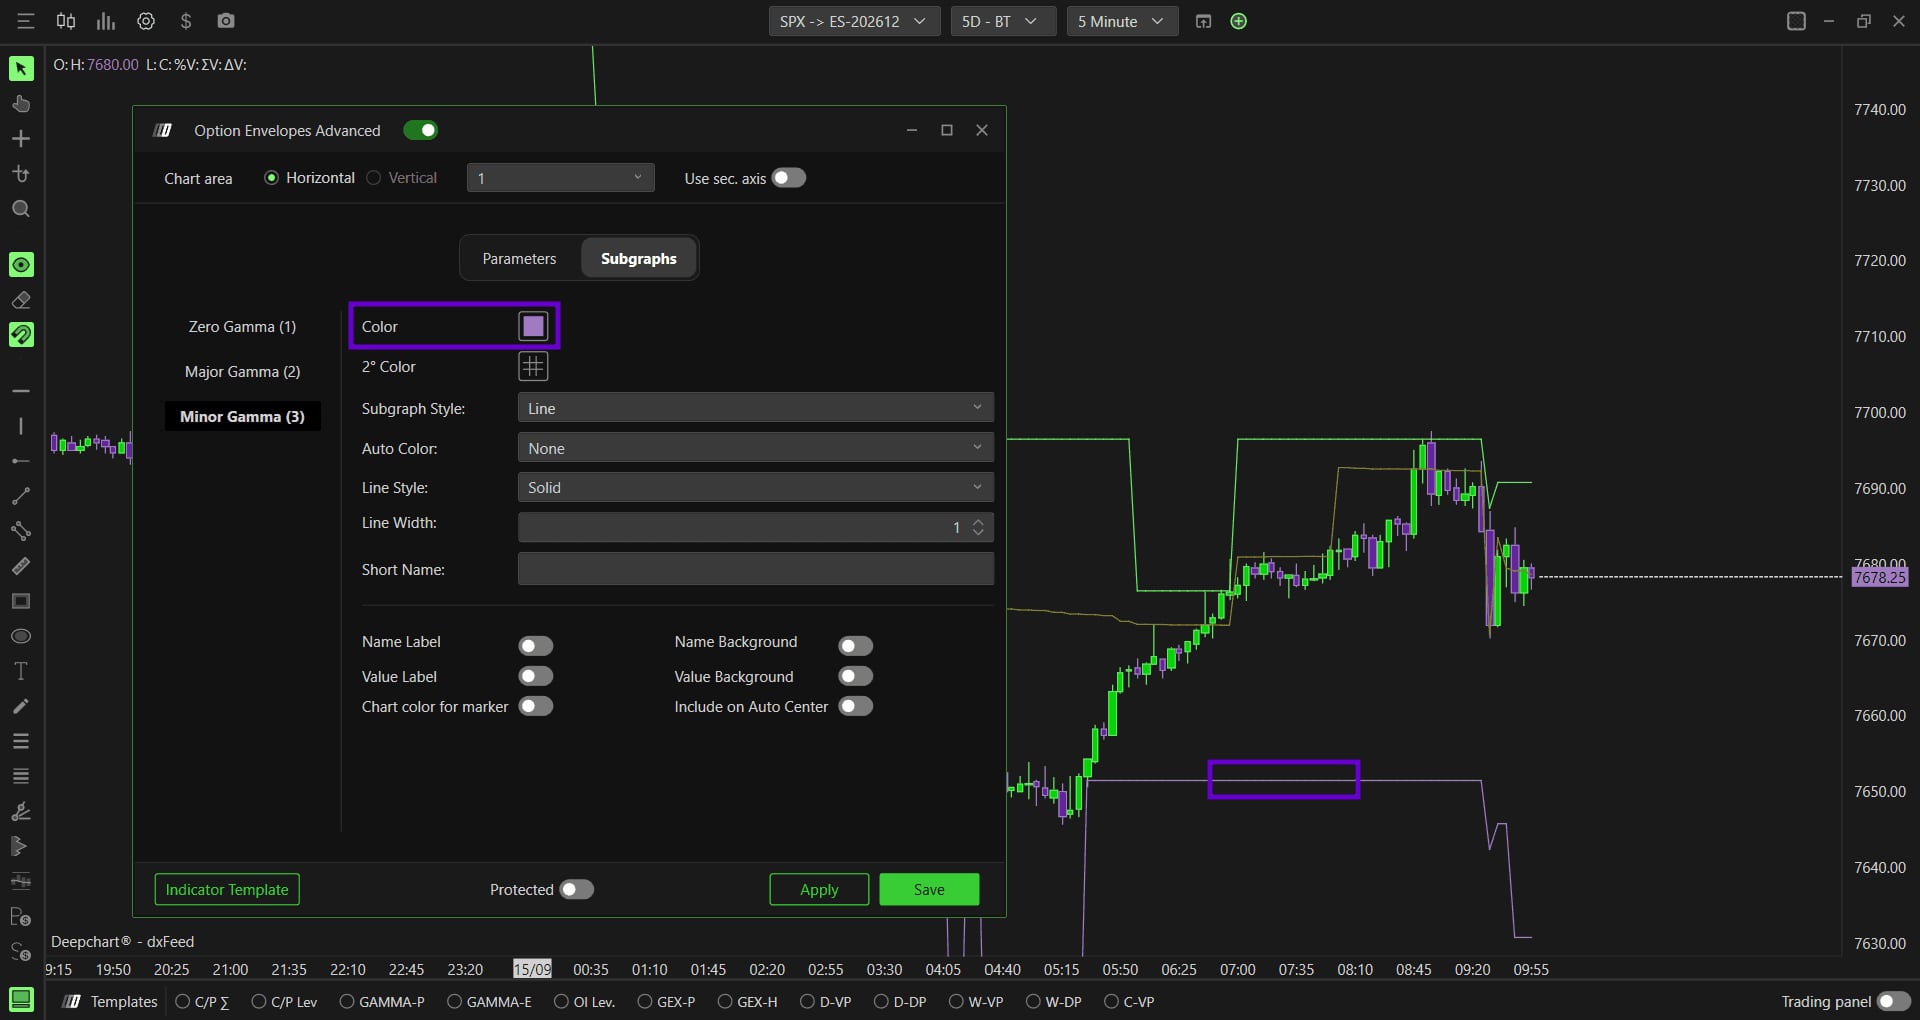Select the Vertical chart area option
The height and width of the screenshot is (1020, 1920).
[402, 178]
